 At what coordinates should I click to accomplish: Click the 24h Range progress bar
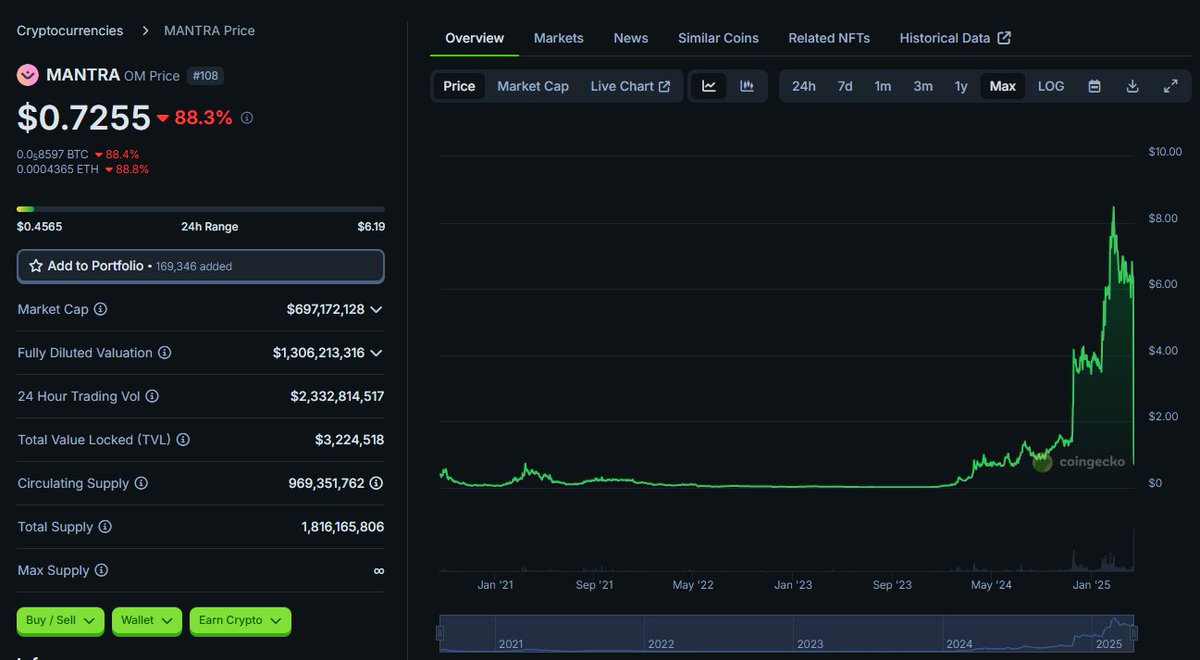point(200,208)
